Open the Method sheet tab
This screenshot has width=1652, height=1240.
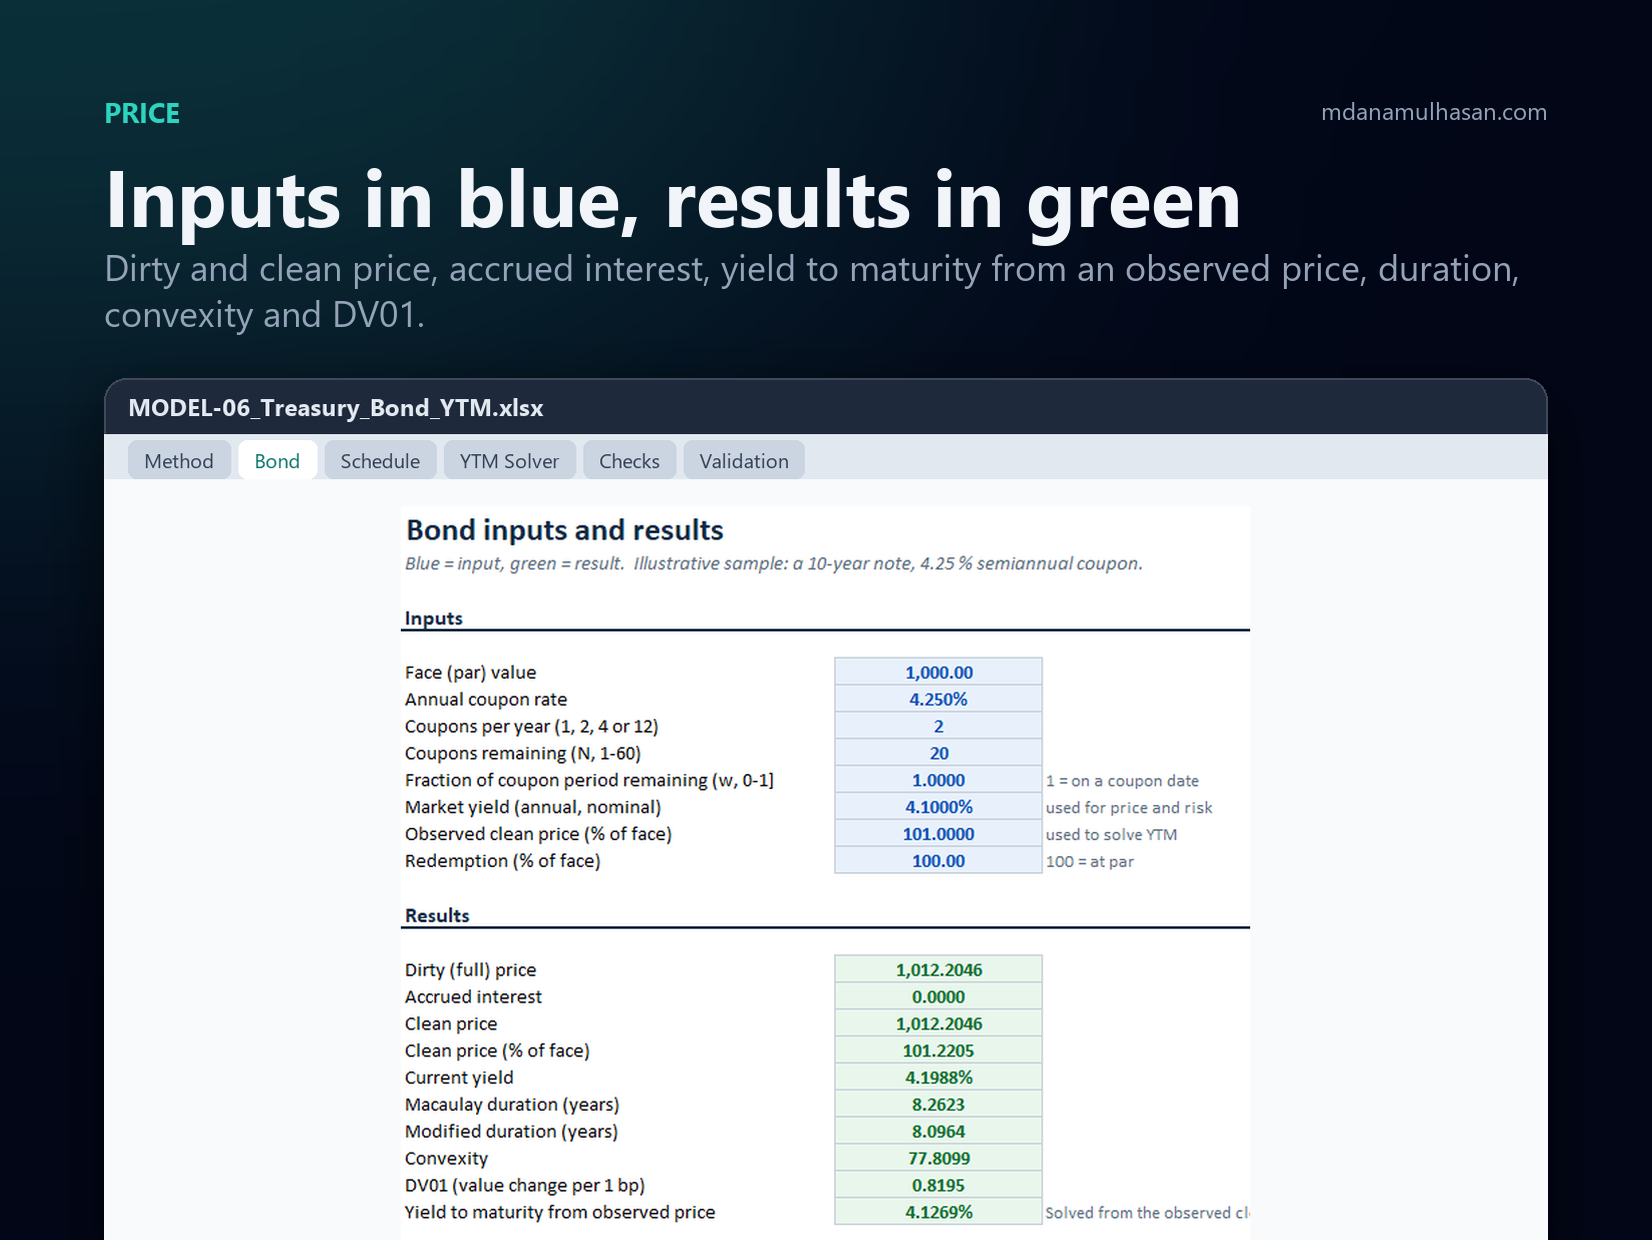[x=179, y=461]
